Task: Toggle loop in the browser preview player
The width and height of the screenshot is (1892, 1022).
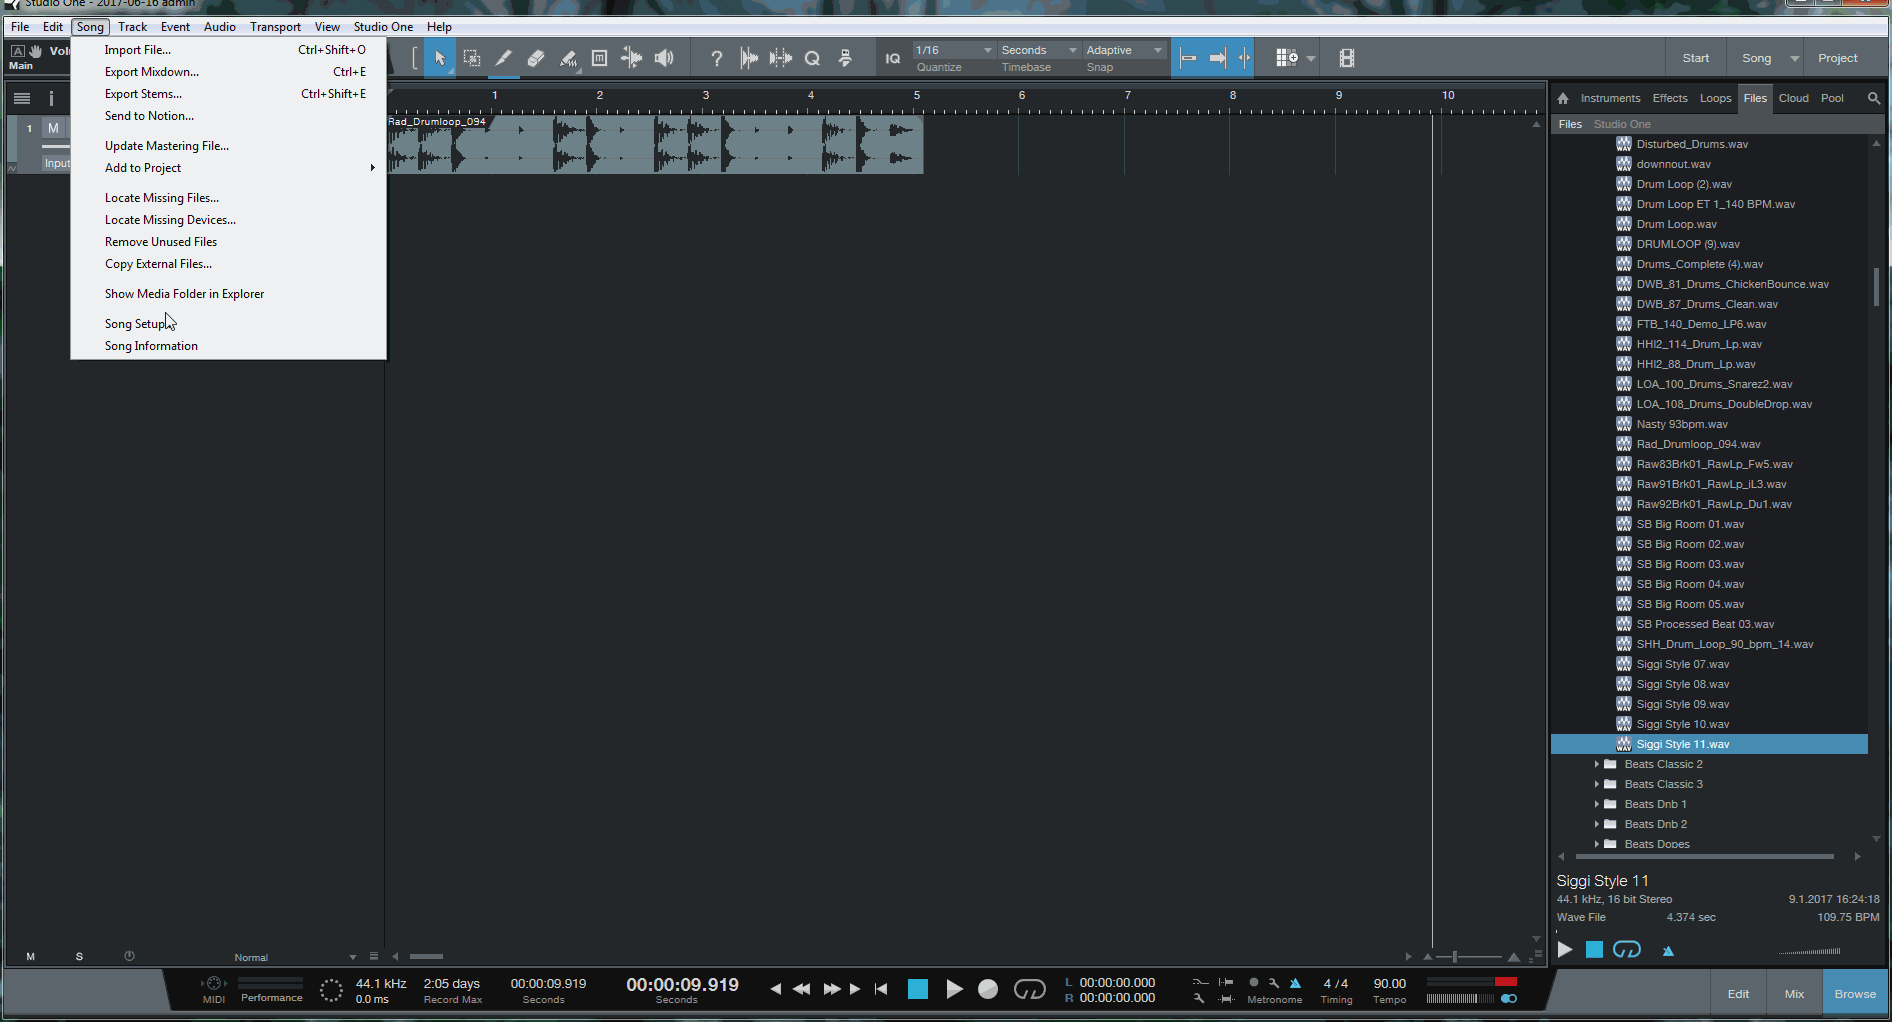Action: click(x=1627, y=949)
